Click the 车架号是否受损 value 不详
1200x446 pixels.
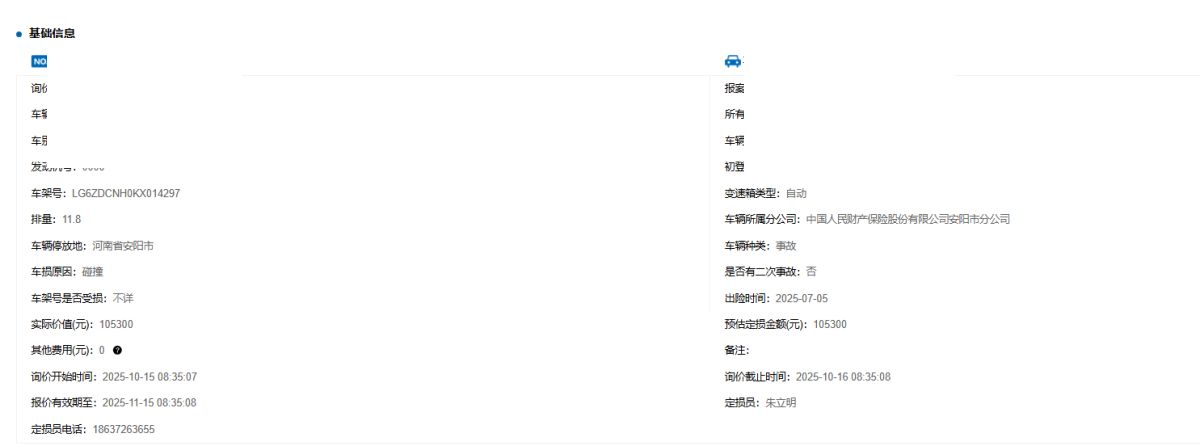(x=122, y=298)
